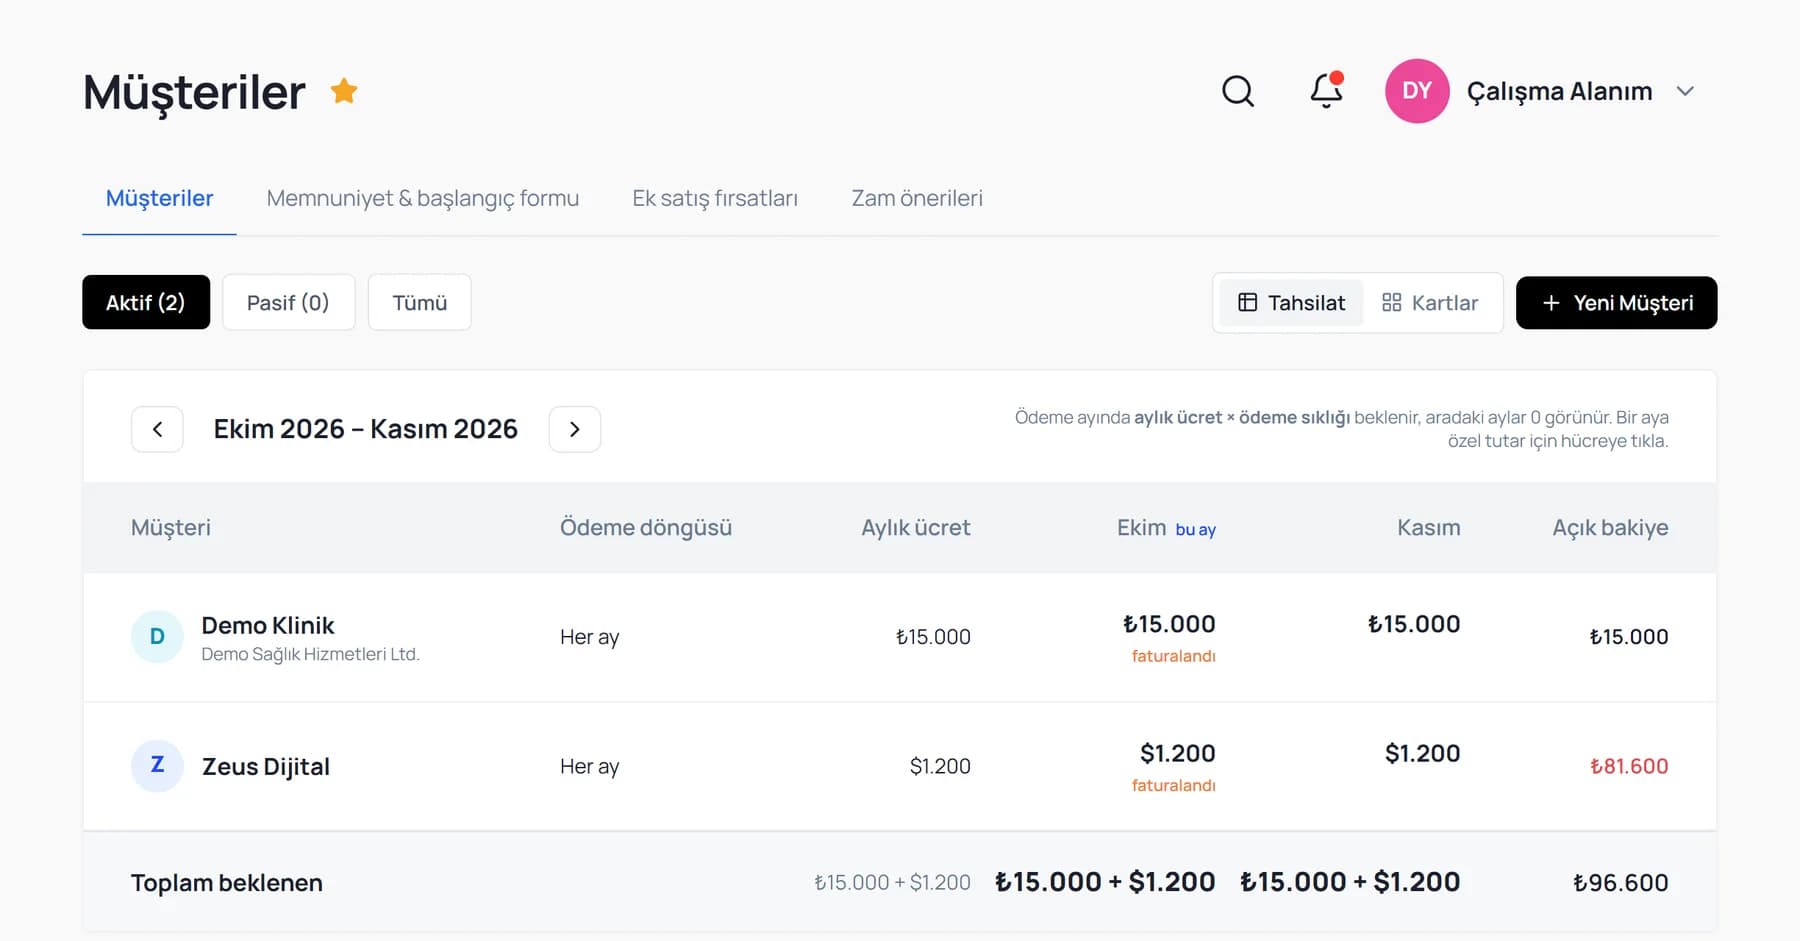Toggle the favorite star beside Müşteriler

point(344,91)
